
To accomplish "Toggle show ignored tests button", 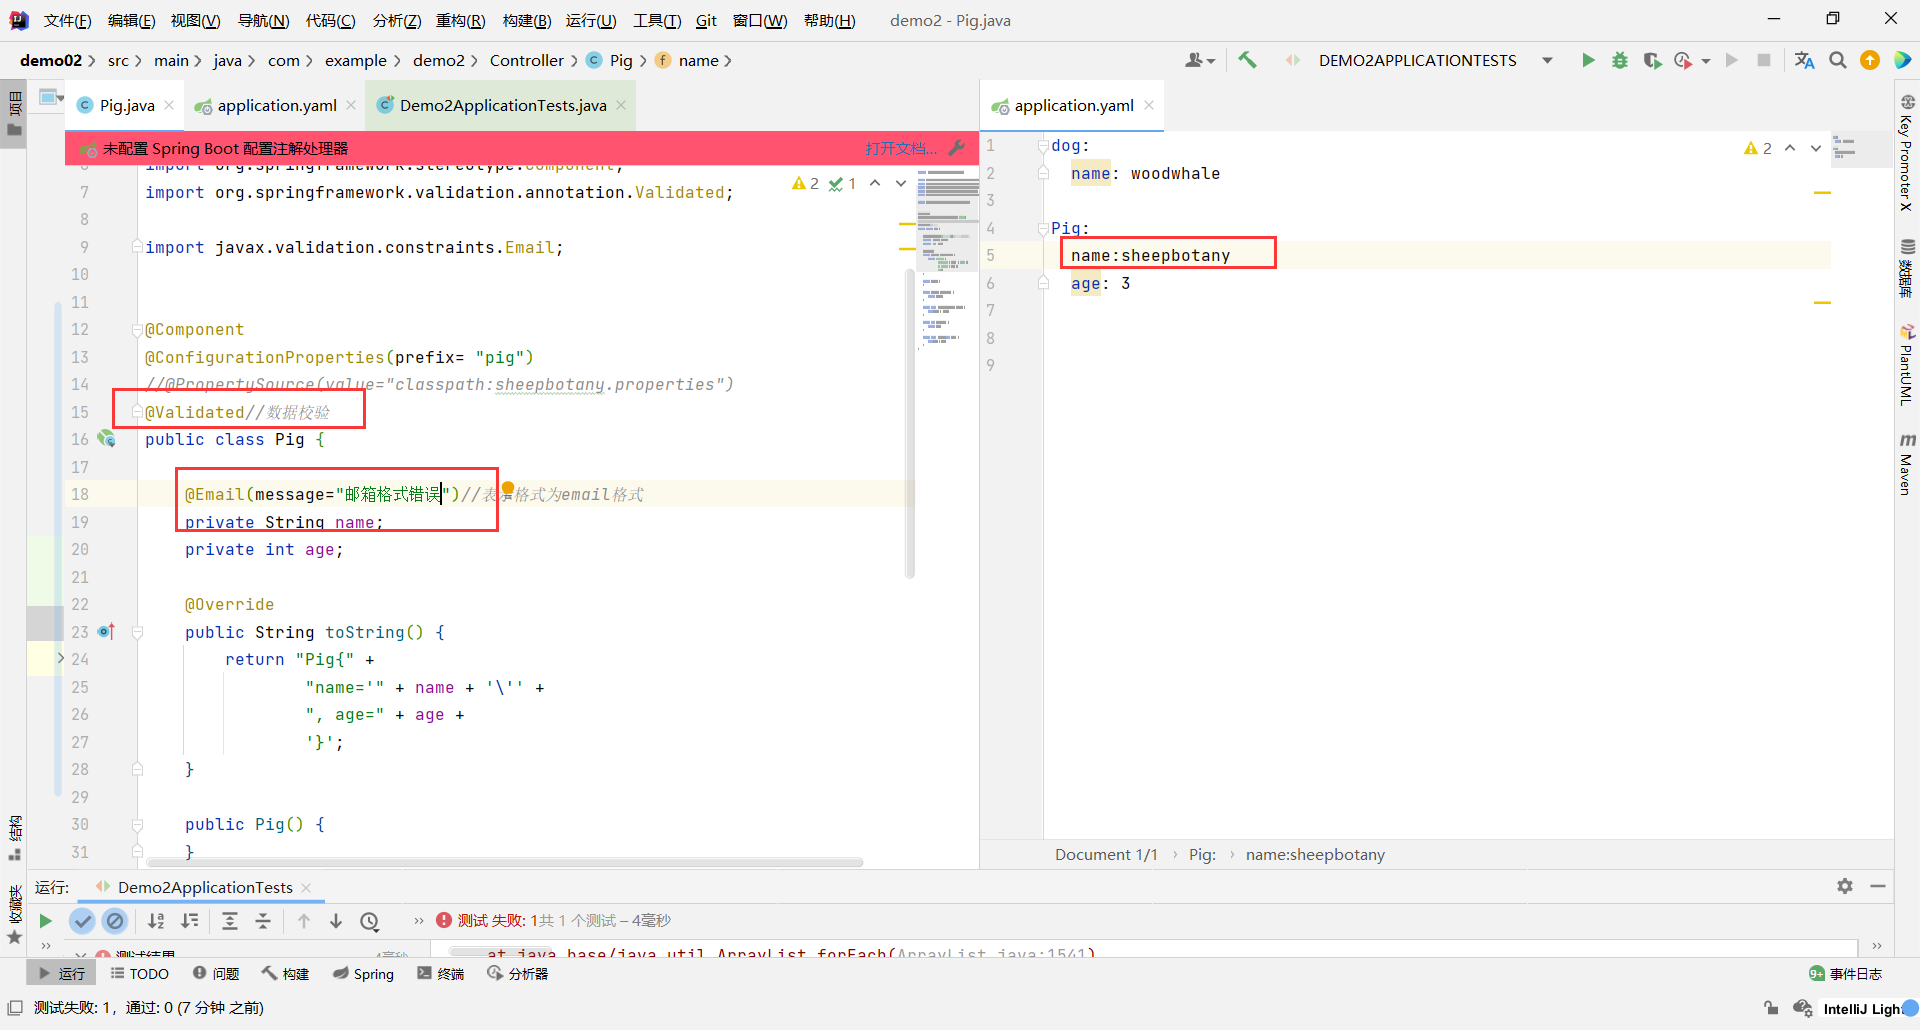I will (115, 921).
